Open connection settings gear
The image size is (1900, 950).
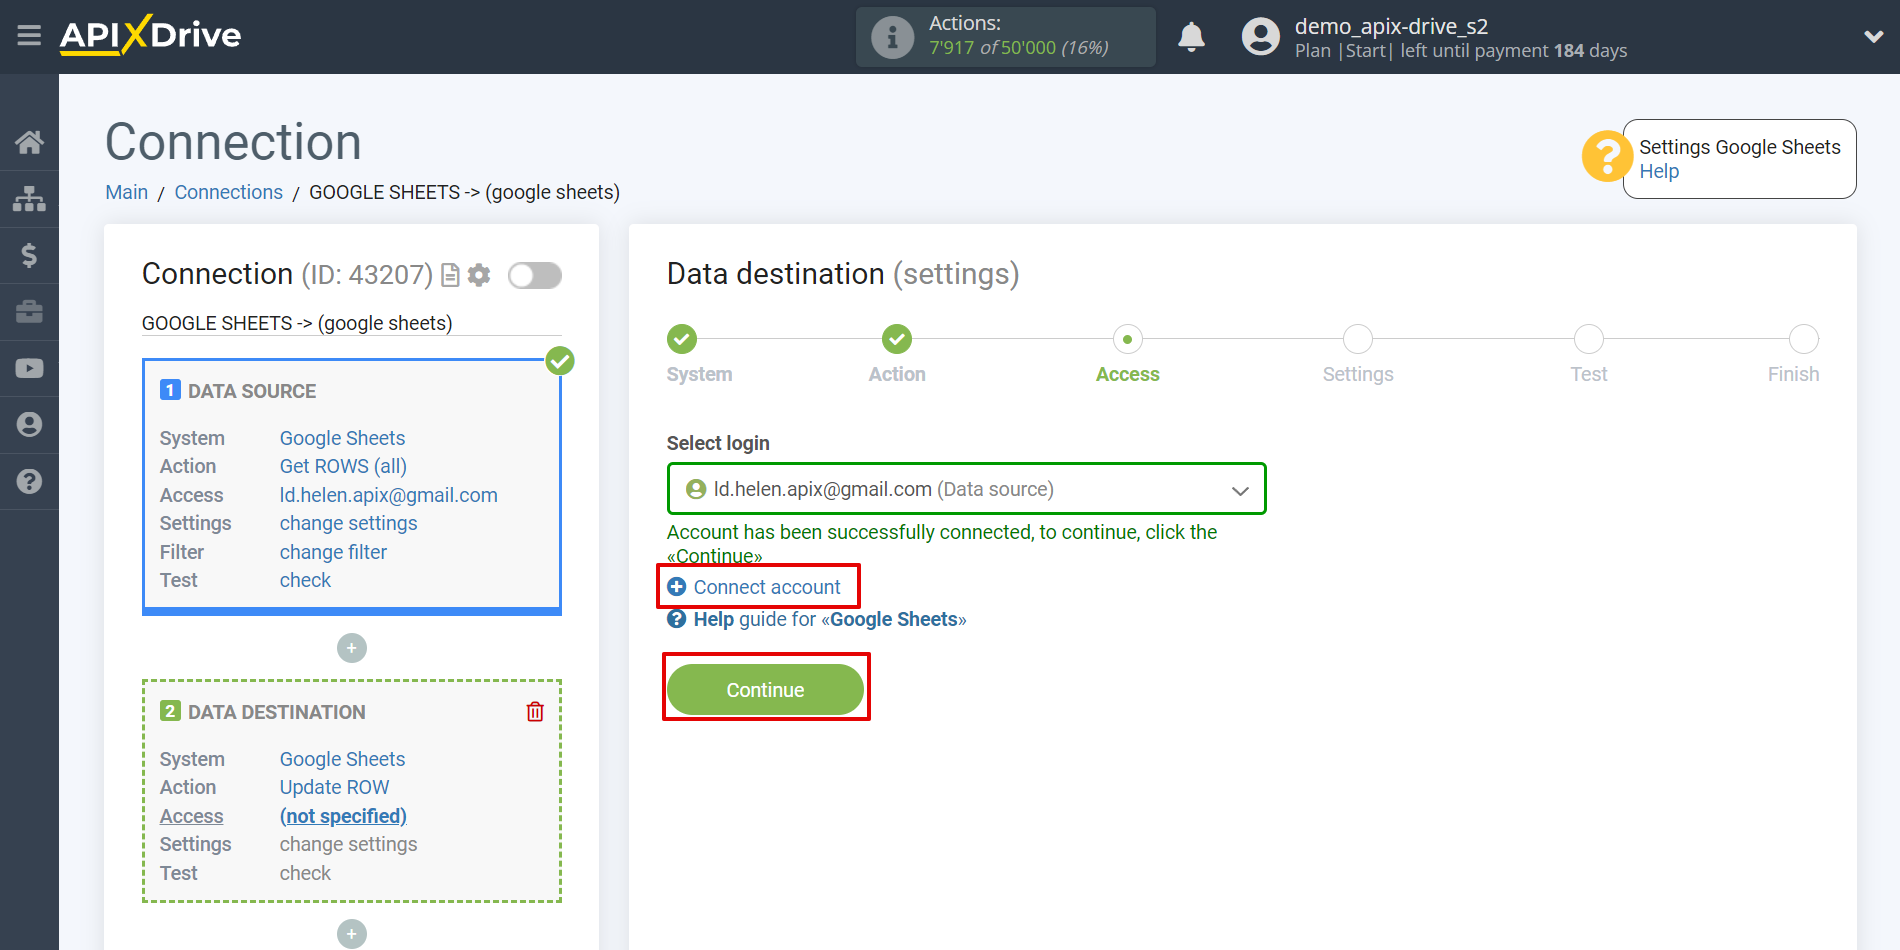click(x=479, y=275)
